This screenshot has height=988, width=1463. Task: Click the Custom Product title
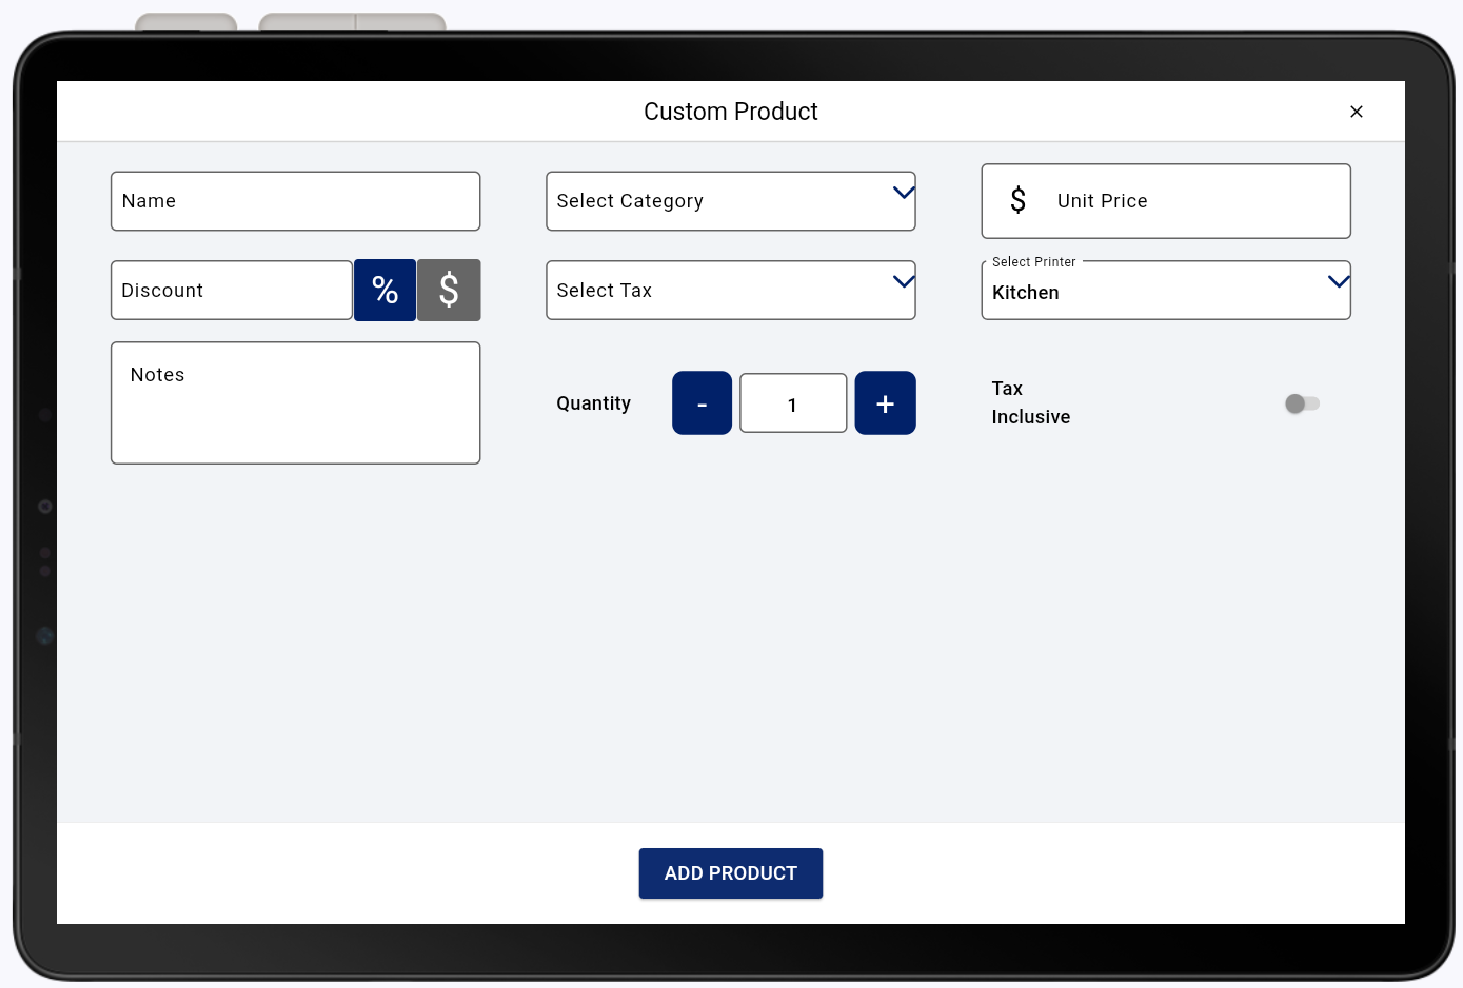[730, 111]
